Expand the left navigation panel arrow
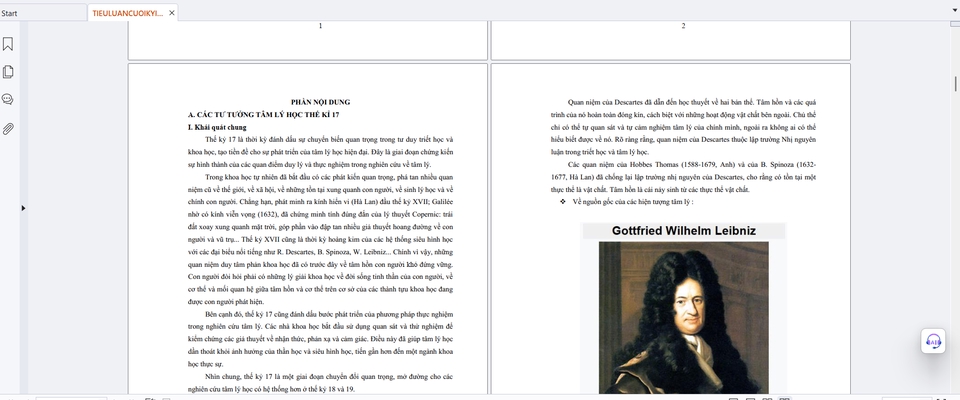 [23, 208]
